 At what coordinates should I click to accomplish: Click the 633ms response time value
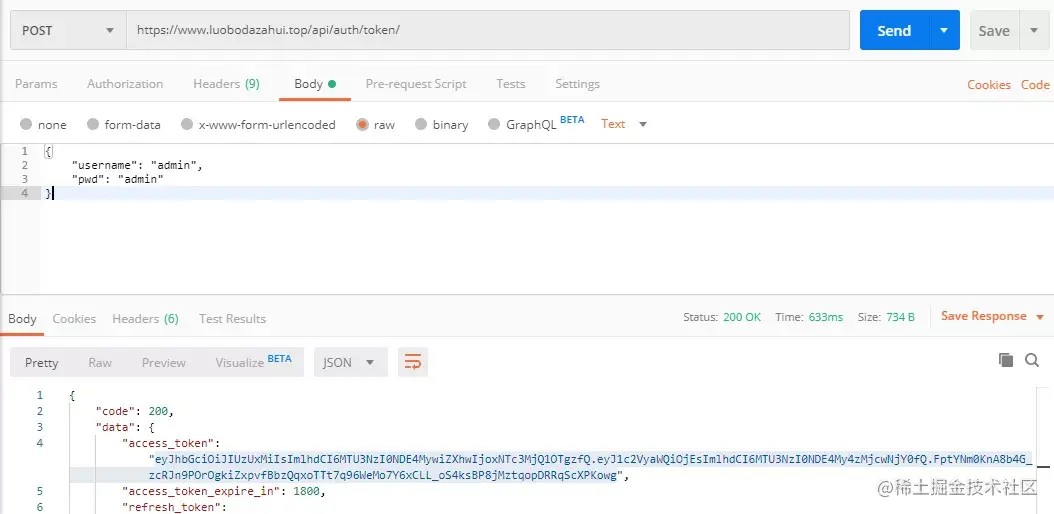tap(823, 317)
